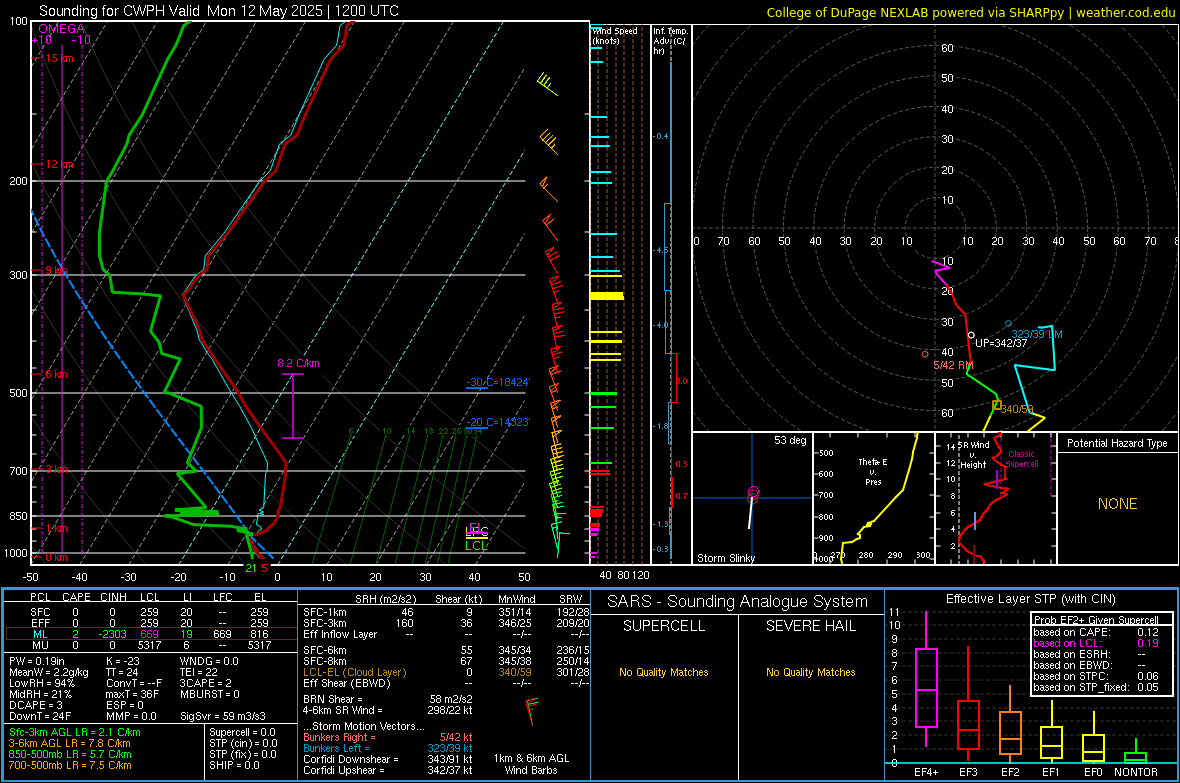This screenshot has width=1180, height=783.
Task: Select the SFC parcel row
Action: (x=150, y=612)
